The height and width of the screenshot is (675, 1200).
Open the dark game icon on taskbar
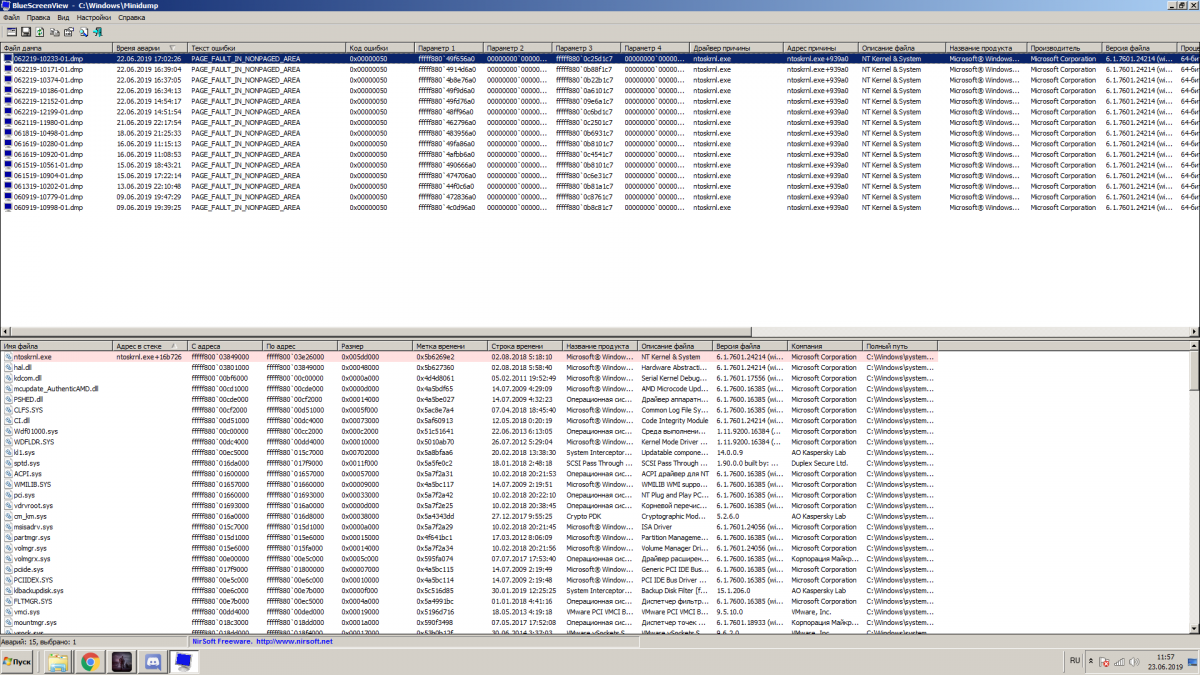point(121,661)
